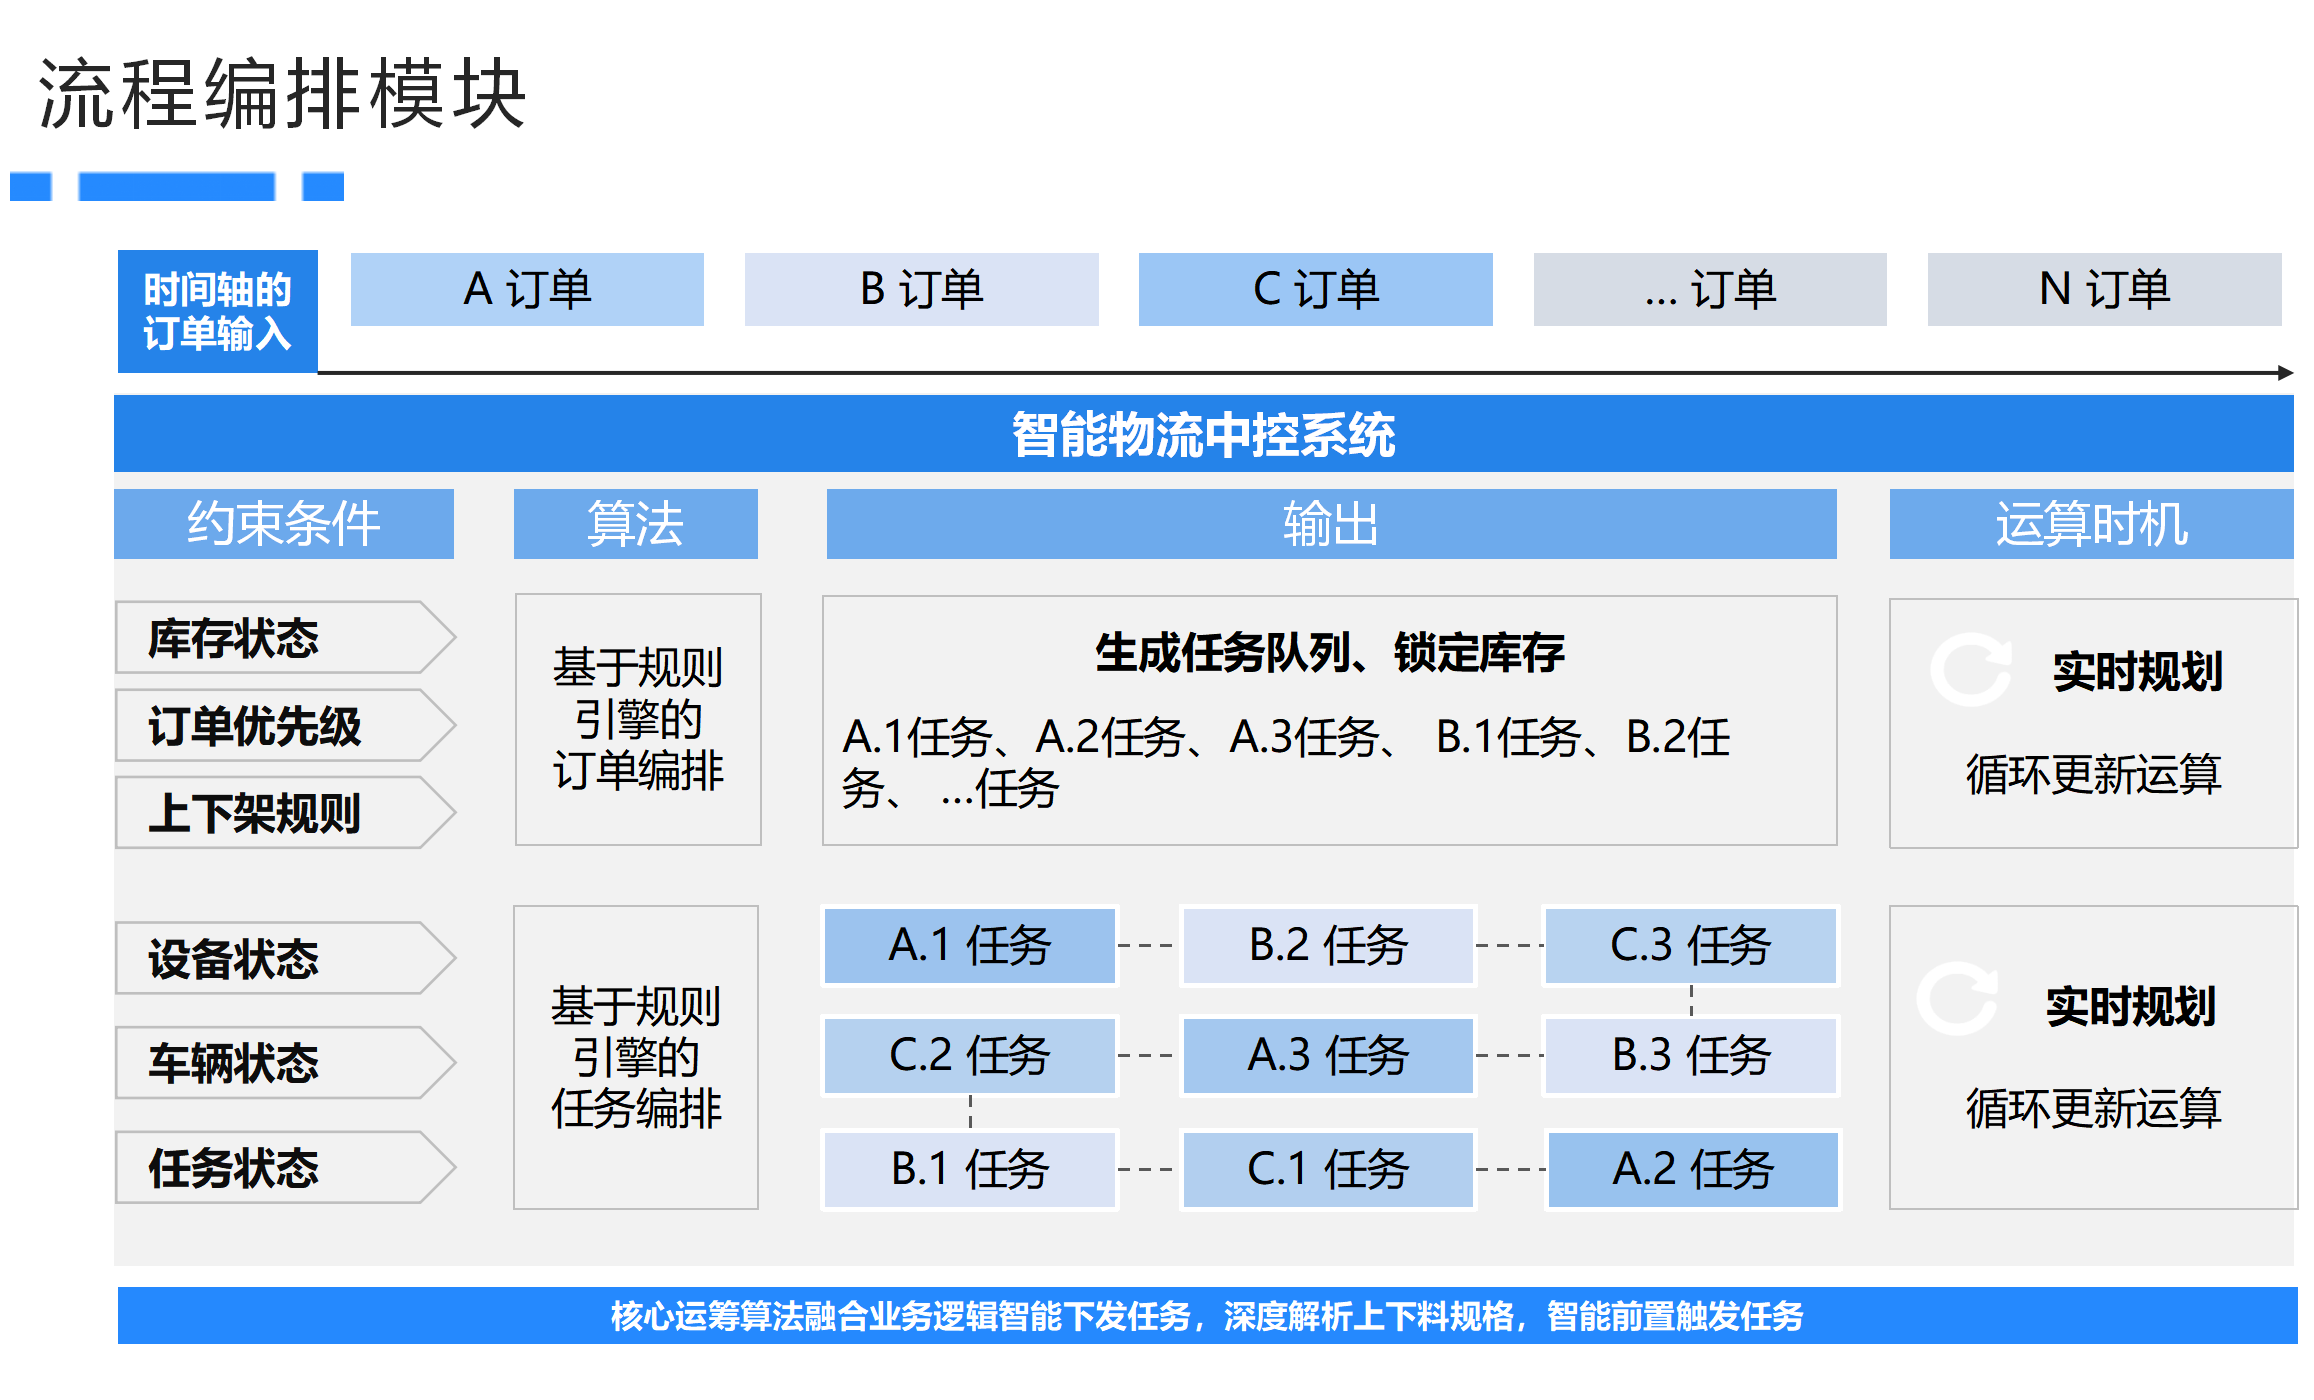Select the A.3 任务 task block
This screenshot has width=2314, height=1400.
(1328, 1056)
